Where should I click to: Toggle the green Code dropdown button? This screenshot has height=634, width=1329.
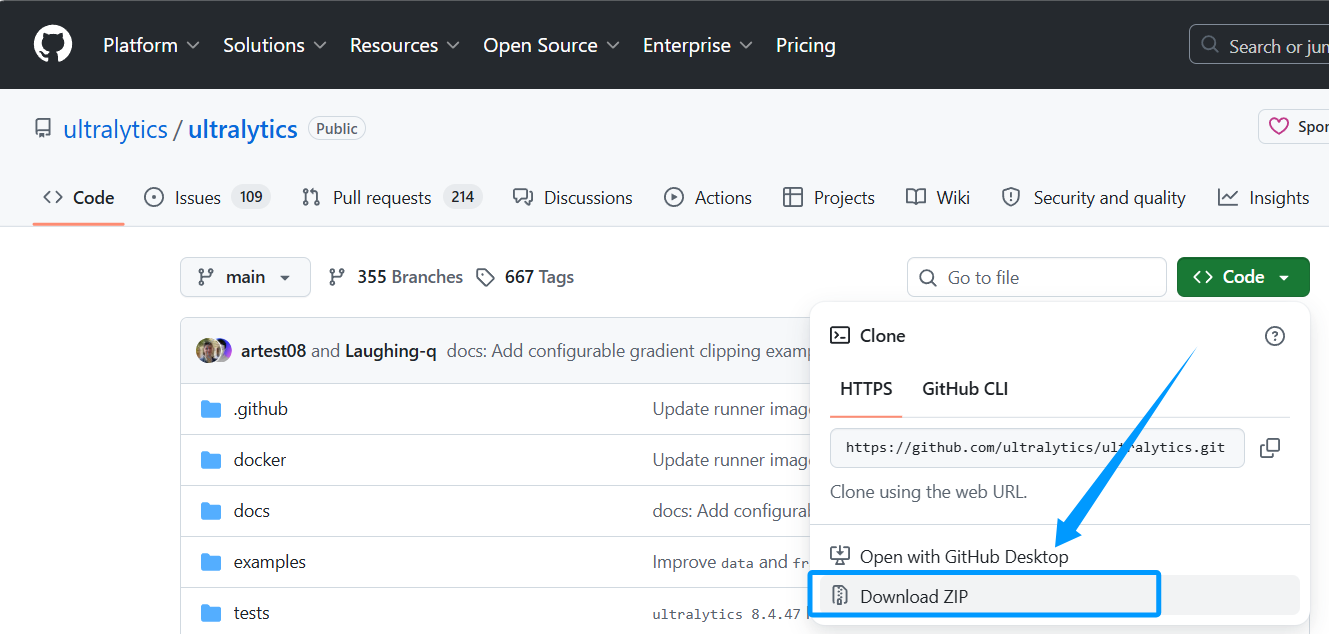pyautogui.click(x=1243, y=277)
